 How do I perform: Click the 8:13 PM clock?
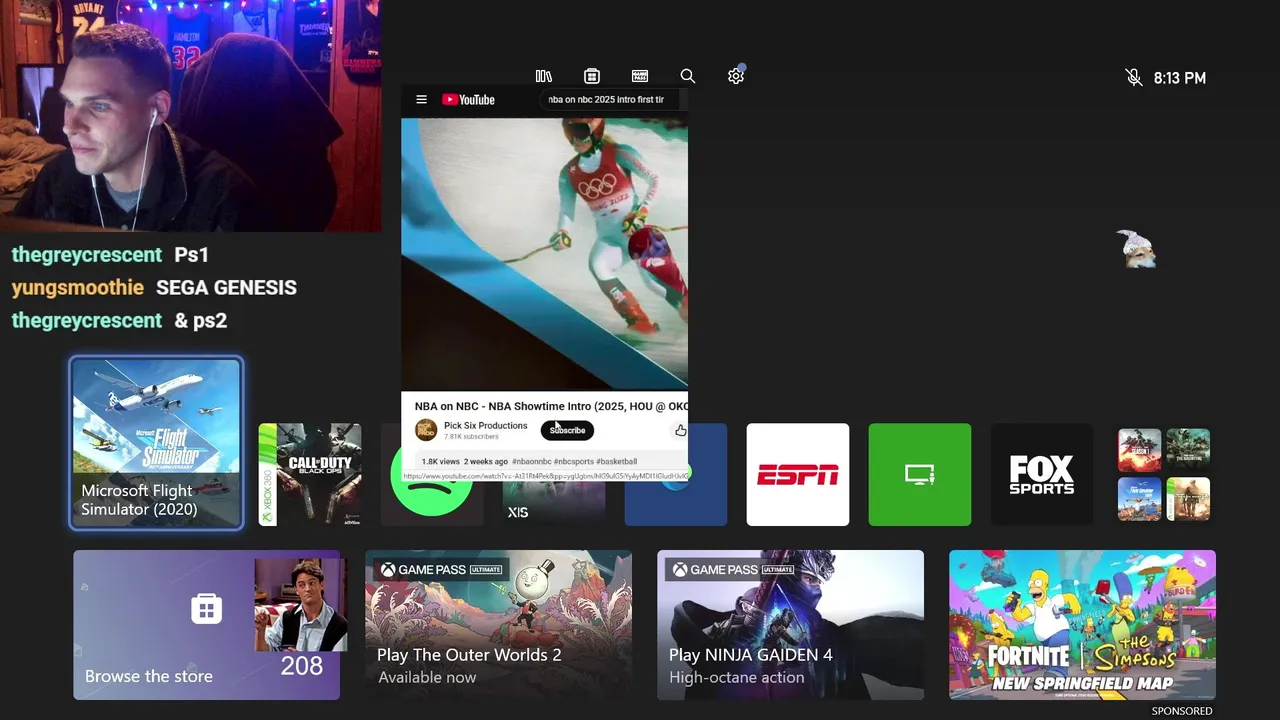tap(1180, 78)
